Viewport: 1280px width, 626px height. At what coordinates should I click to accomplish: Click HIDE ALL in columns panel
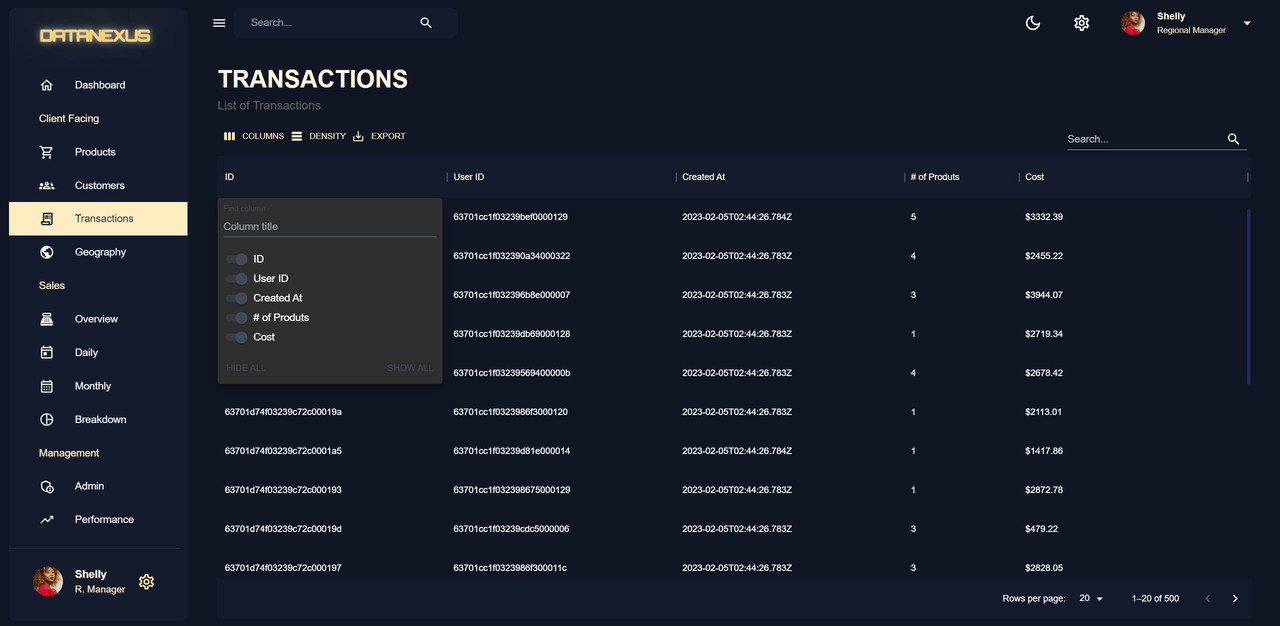(246, 368)
